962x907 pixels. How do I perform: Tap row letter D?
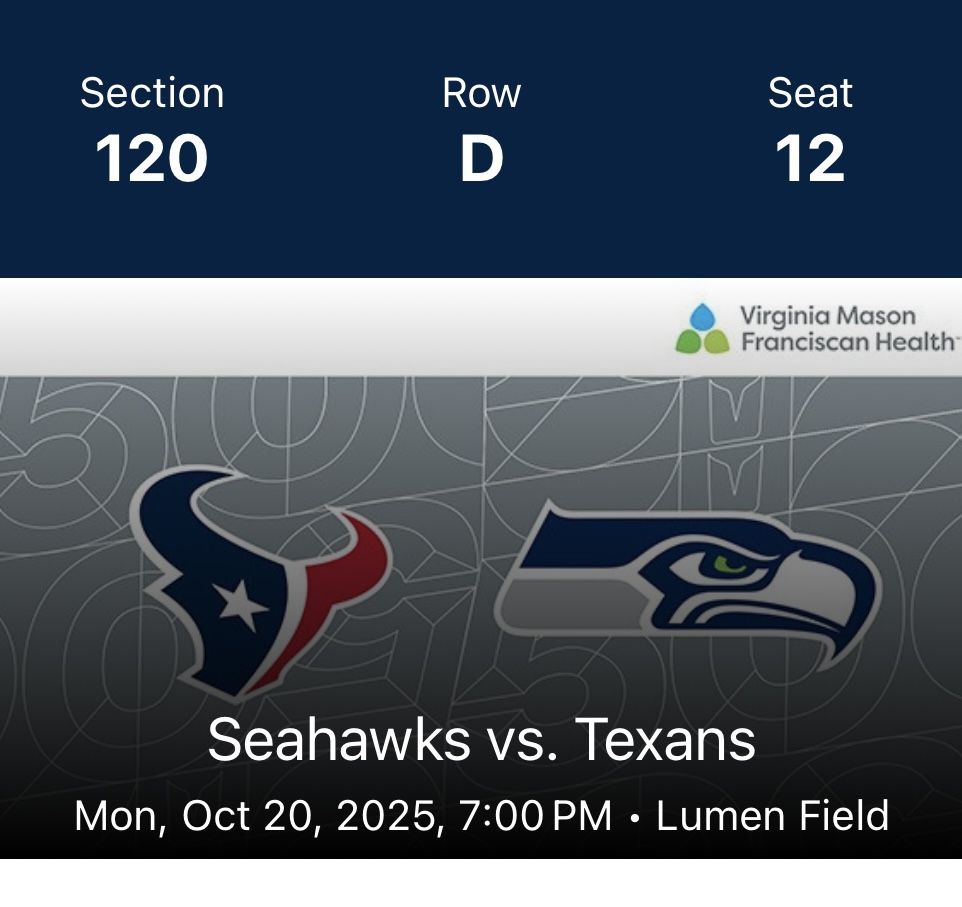(x=481, y=159)
